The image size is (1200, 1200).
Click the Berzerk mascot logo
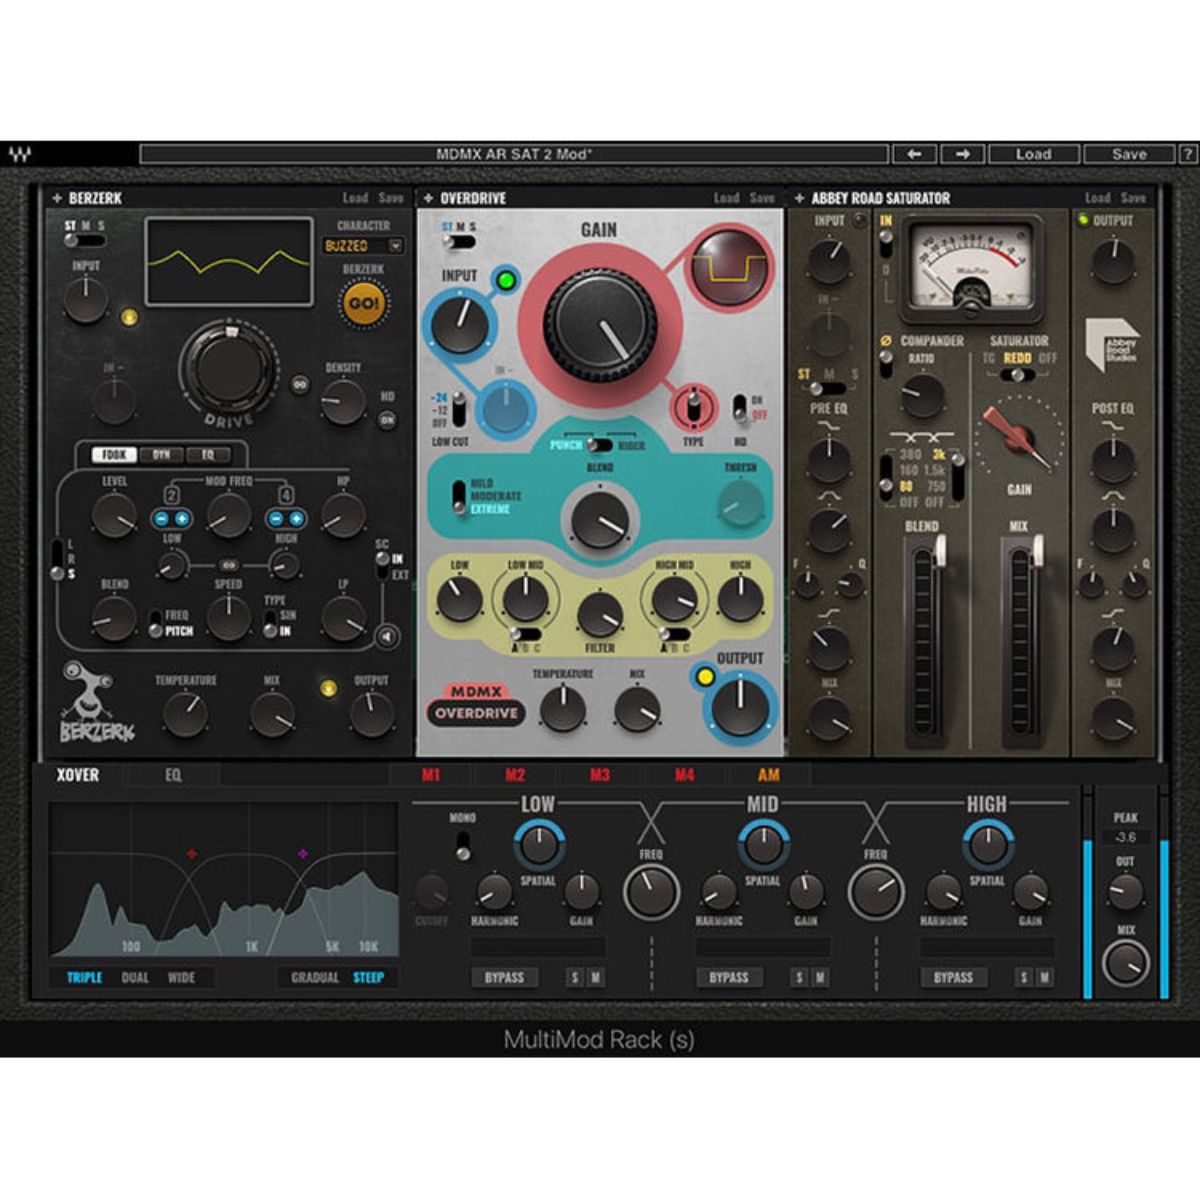tap(90, 690)
